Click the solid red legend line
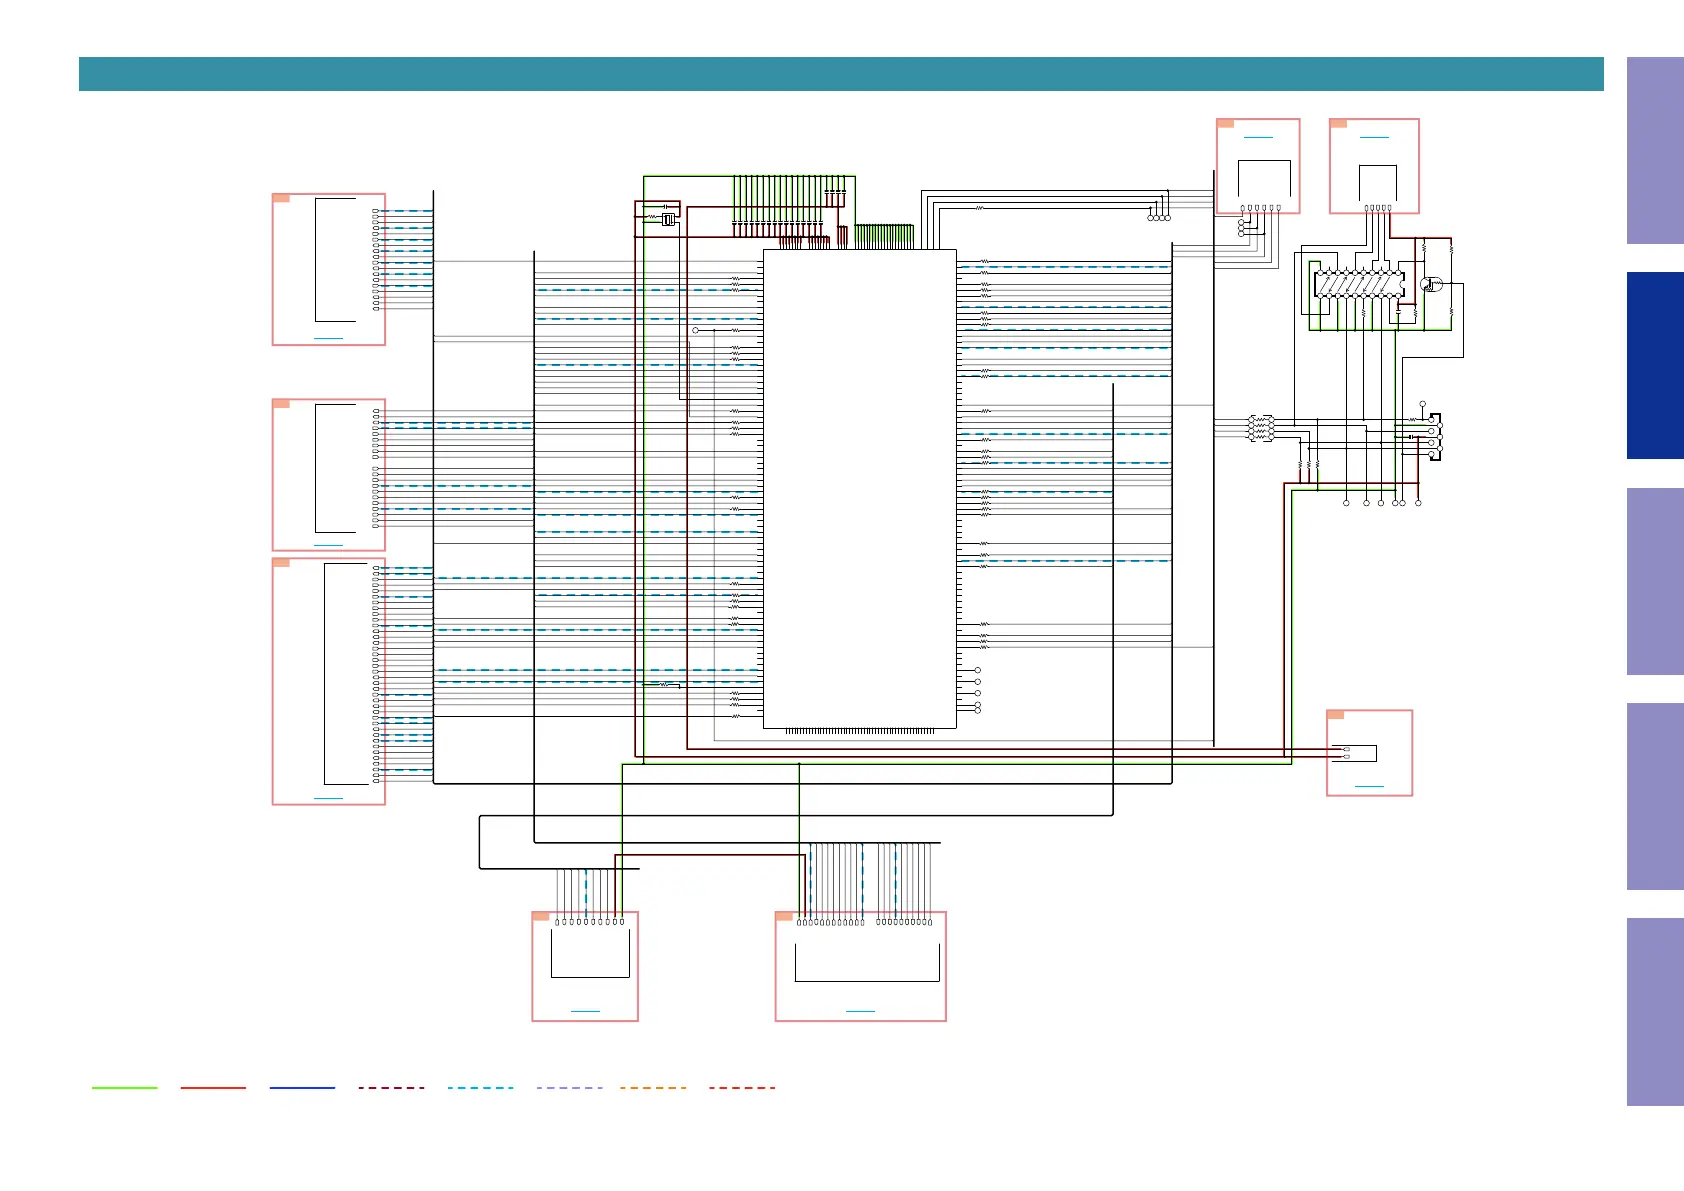Viewport: 1684px width, 1191px height. click(x=213, y=1088)
